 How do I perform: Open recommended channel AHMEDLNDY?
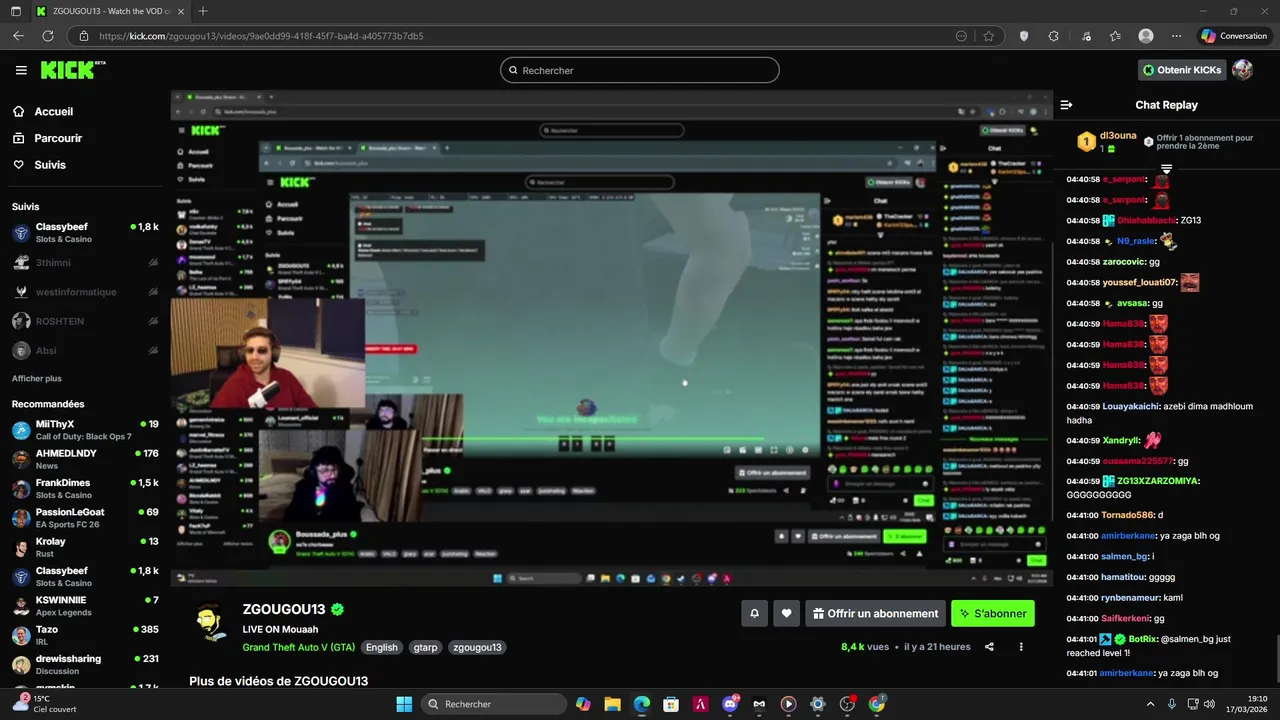85,459
